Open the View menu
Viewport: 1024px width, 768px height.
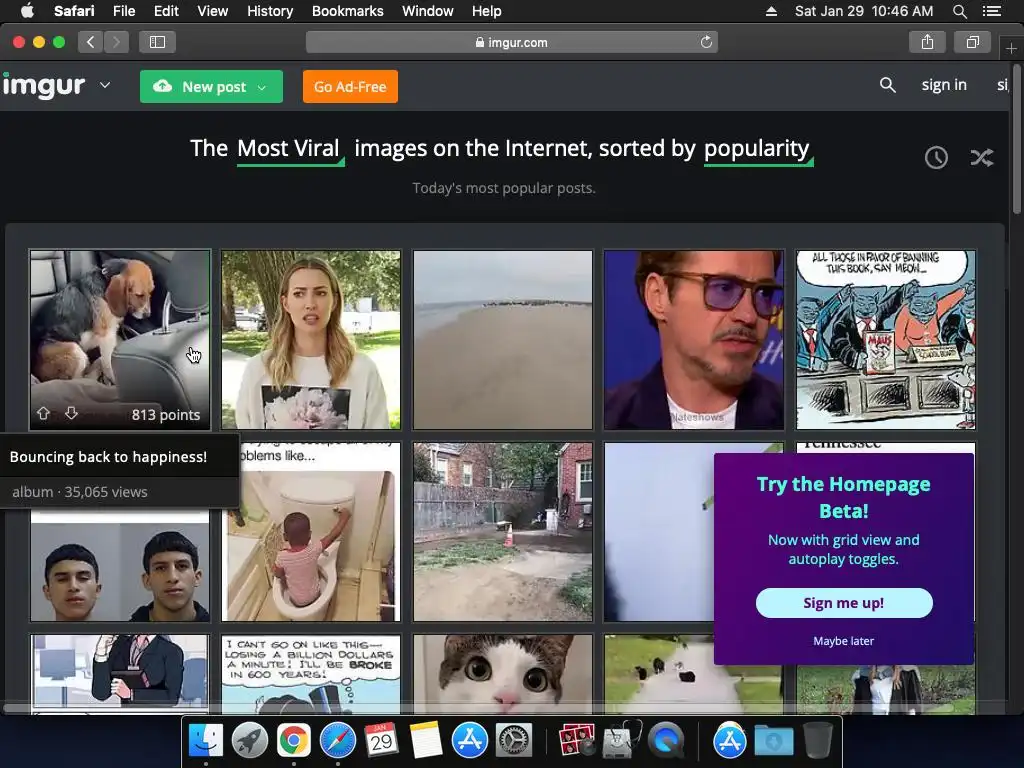coord(212,11)
